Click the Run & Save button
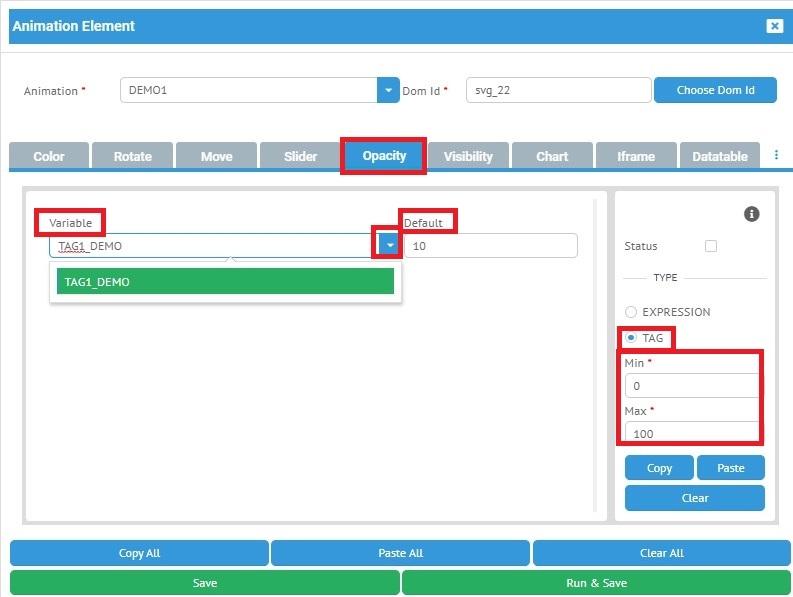The height and width of the screenshot is (597, 793). tap(596, 582)
